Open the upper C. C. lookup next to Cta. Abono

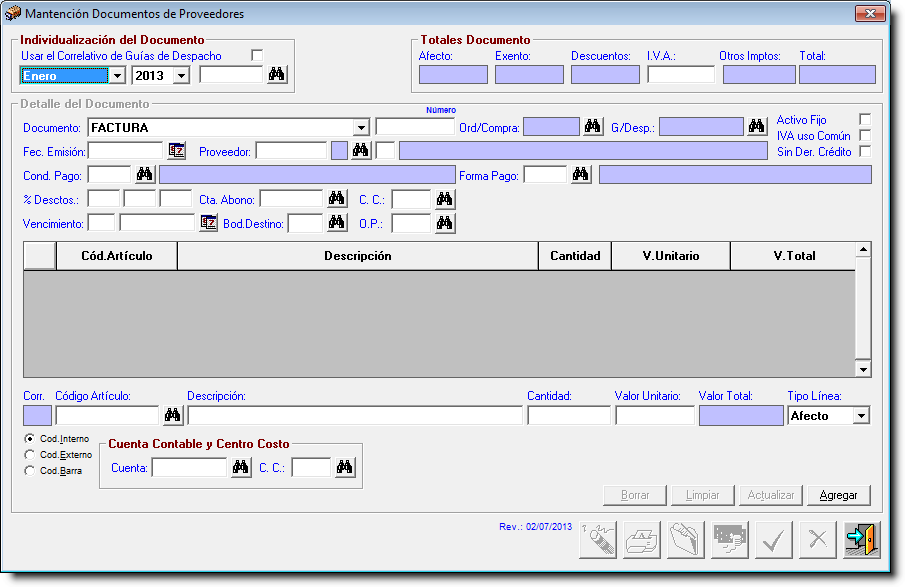pyautogui.click(x=444, y=199)
